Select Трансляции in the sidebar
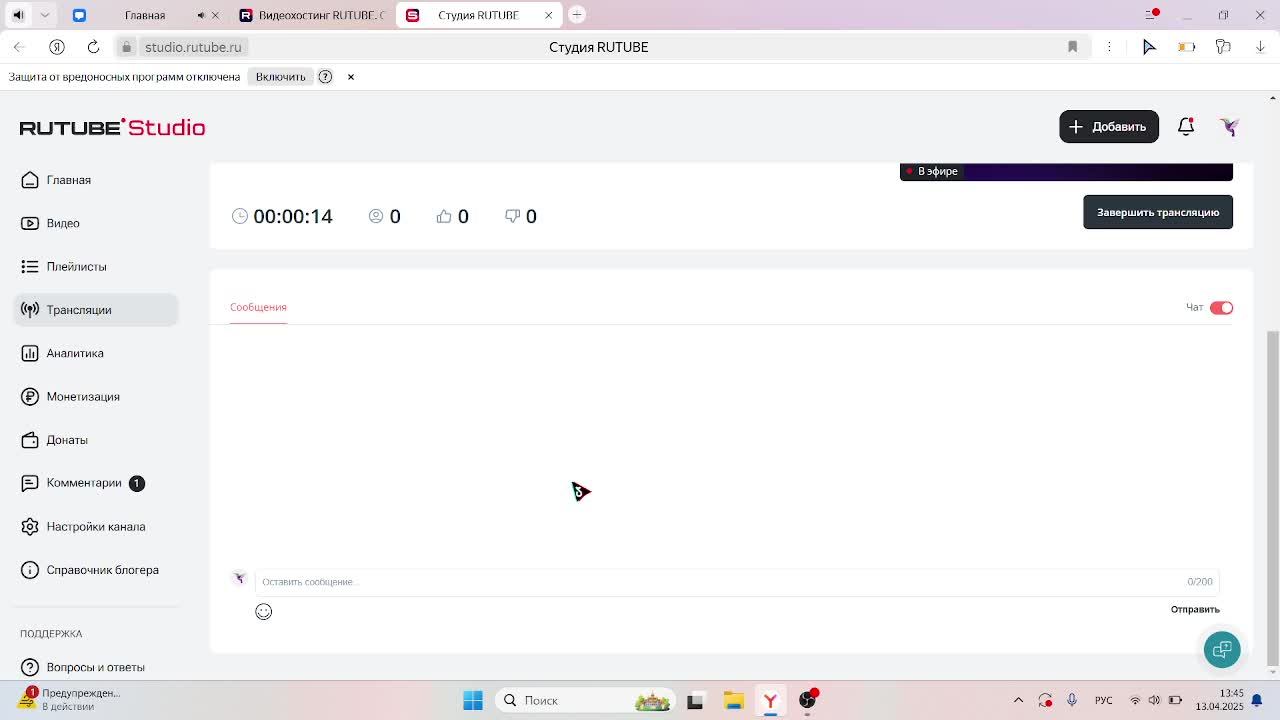Viewport: 1280px width, 720px height. pos(96,310)
